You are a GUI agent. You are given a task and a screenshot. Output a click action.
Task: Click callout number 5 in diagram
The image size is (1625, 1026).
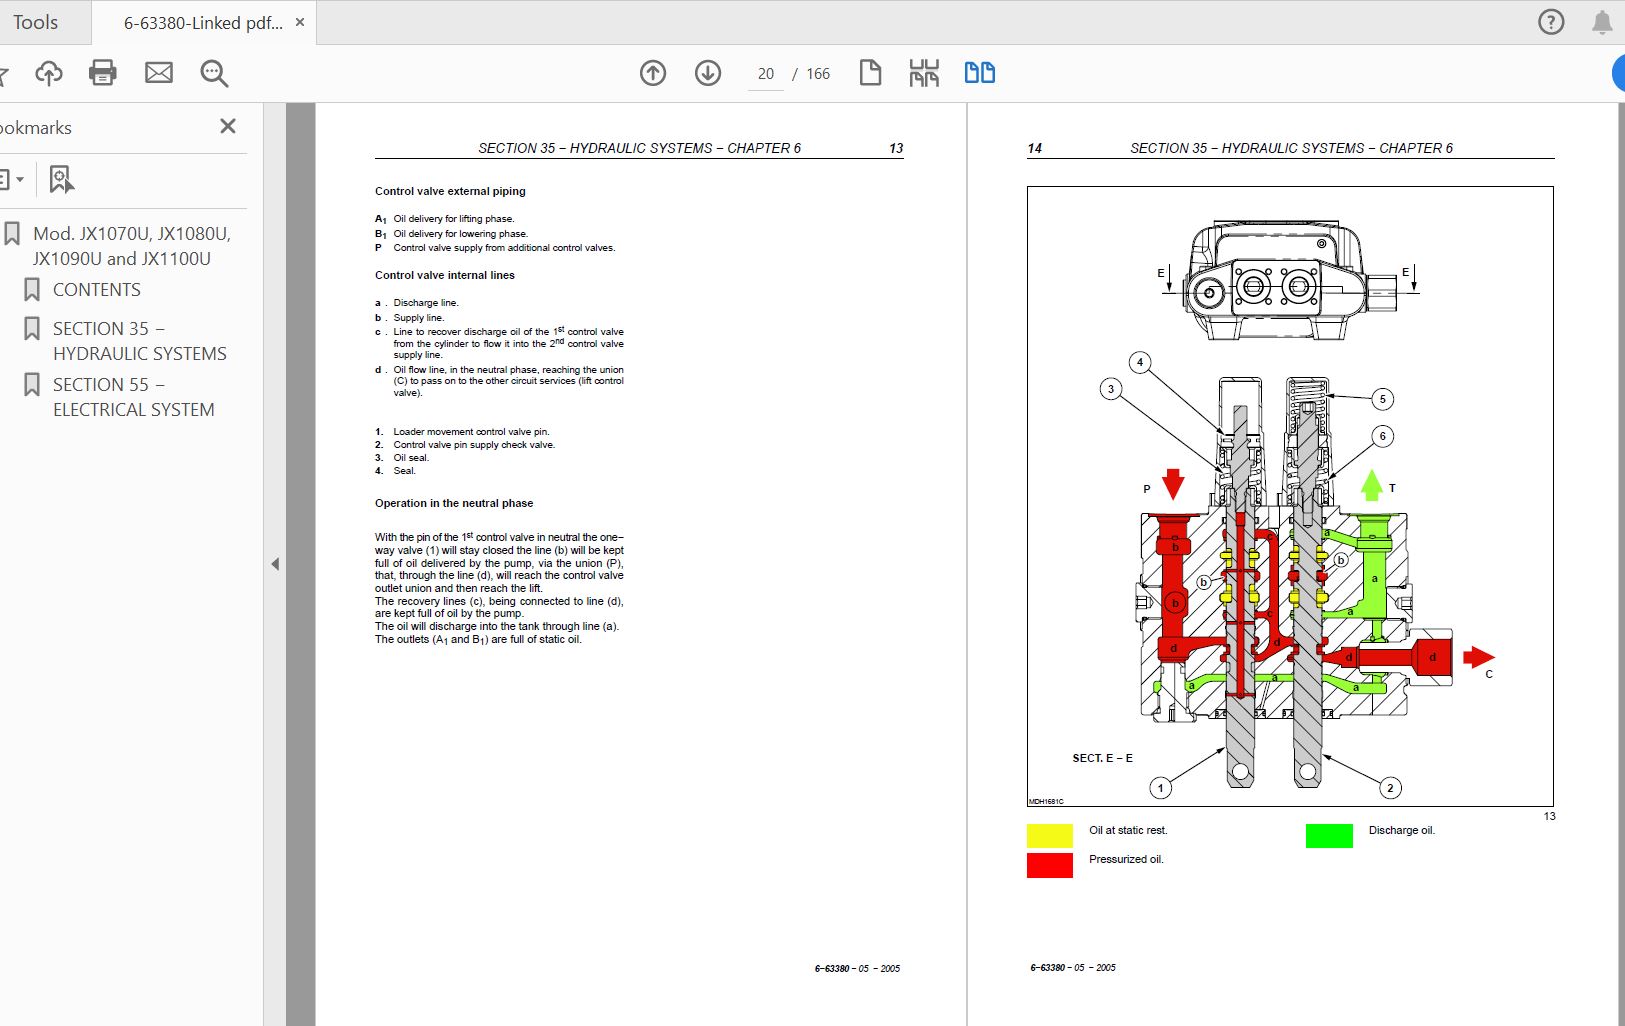point(1383,399)
